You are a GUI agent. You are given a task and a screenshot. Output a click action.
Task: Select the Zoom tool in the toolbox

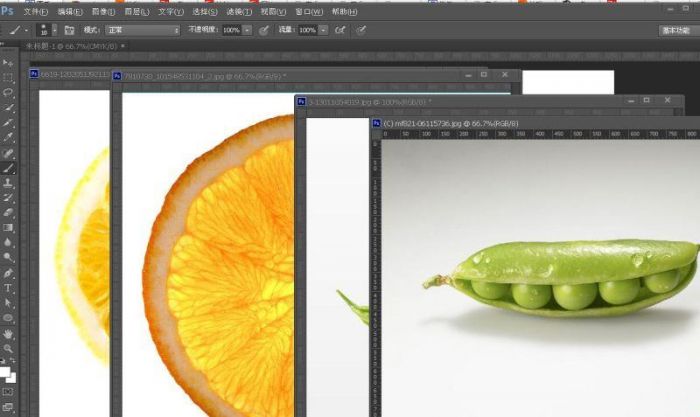pos(9,348)
